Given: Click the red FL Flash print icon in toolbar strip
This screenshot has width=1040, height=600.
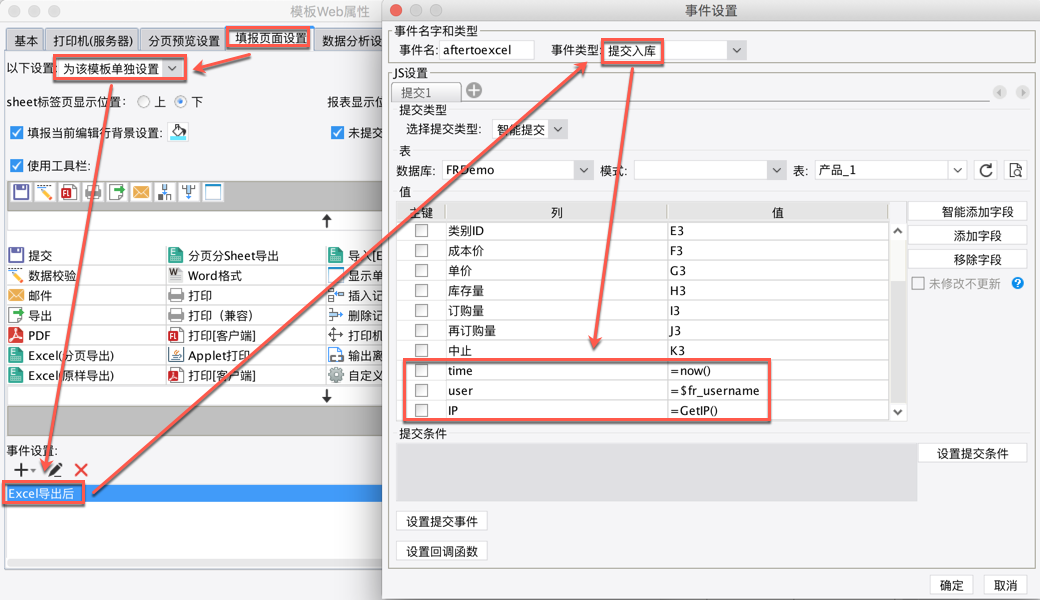Looking at the screenshot, I should pyautogui.click(x=69, y=192).
